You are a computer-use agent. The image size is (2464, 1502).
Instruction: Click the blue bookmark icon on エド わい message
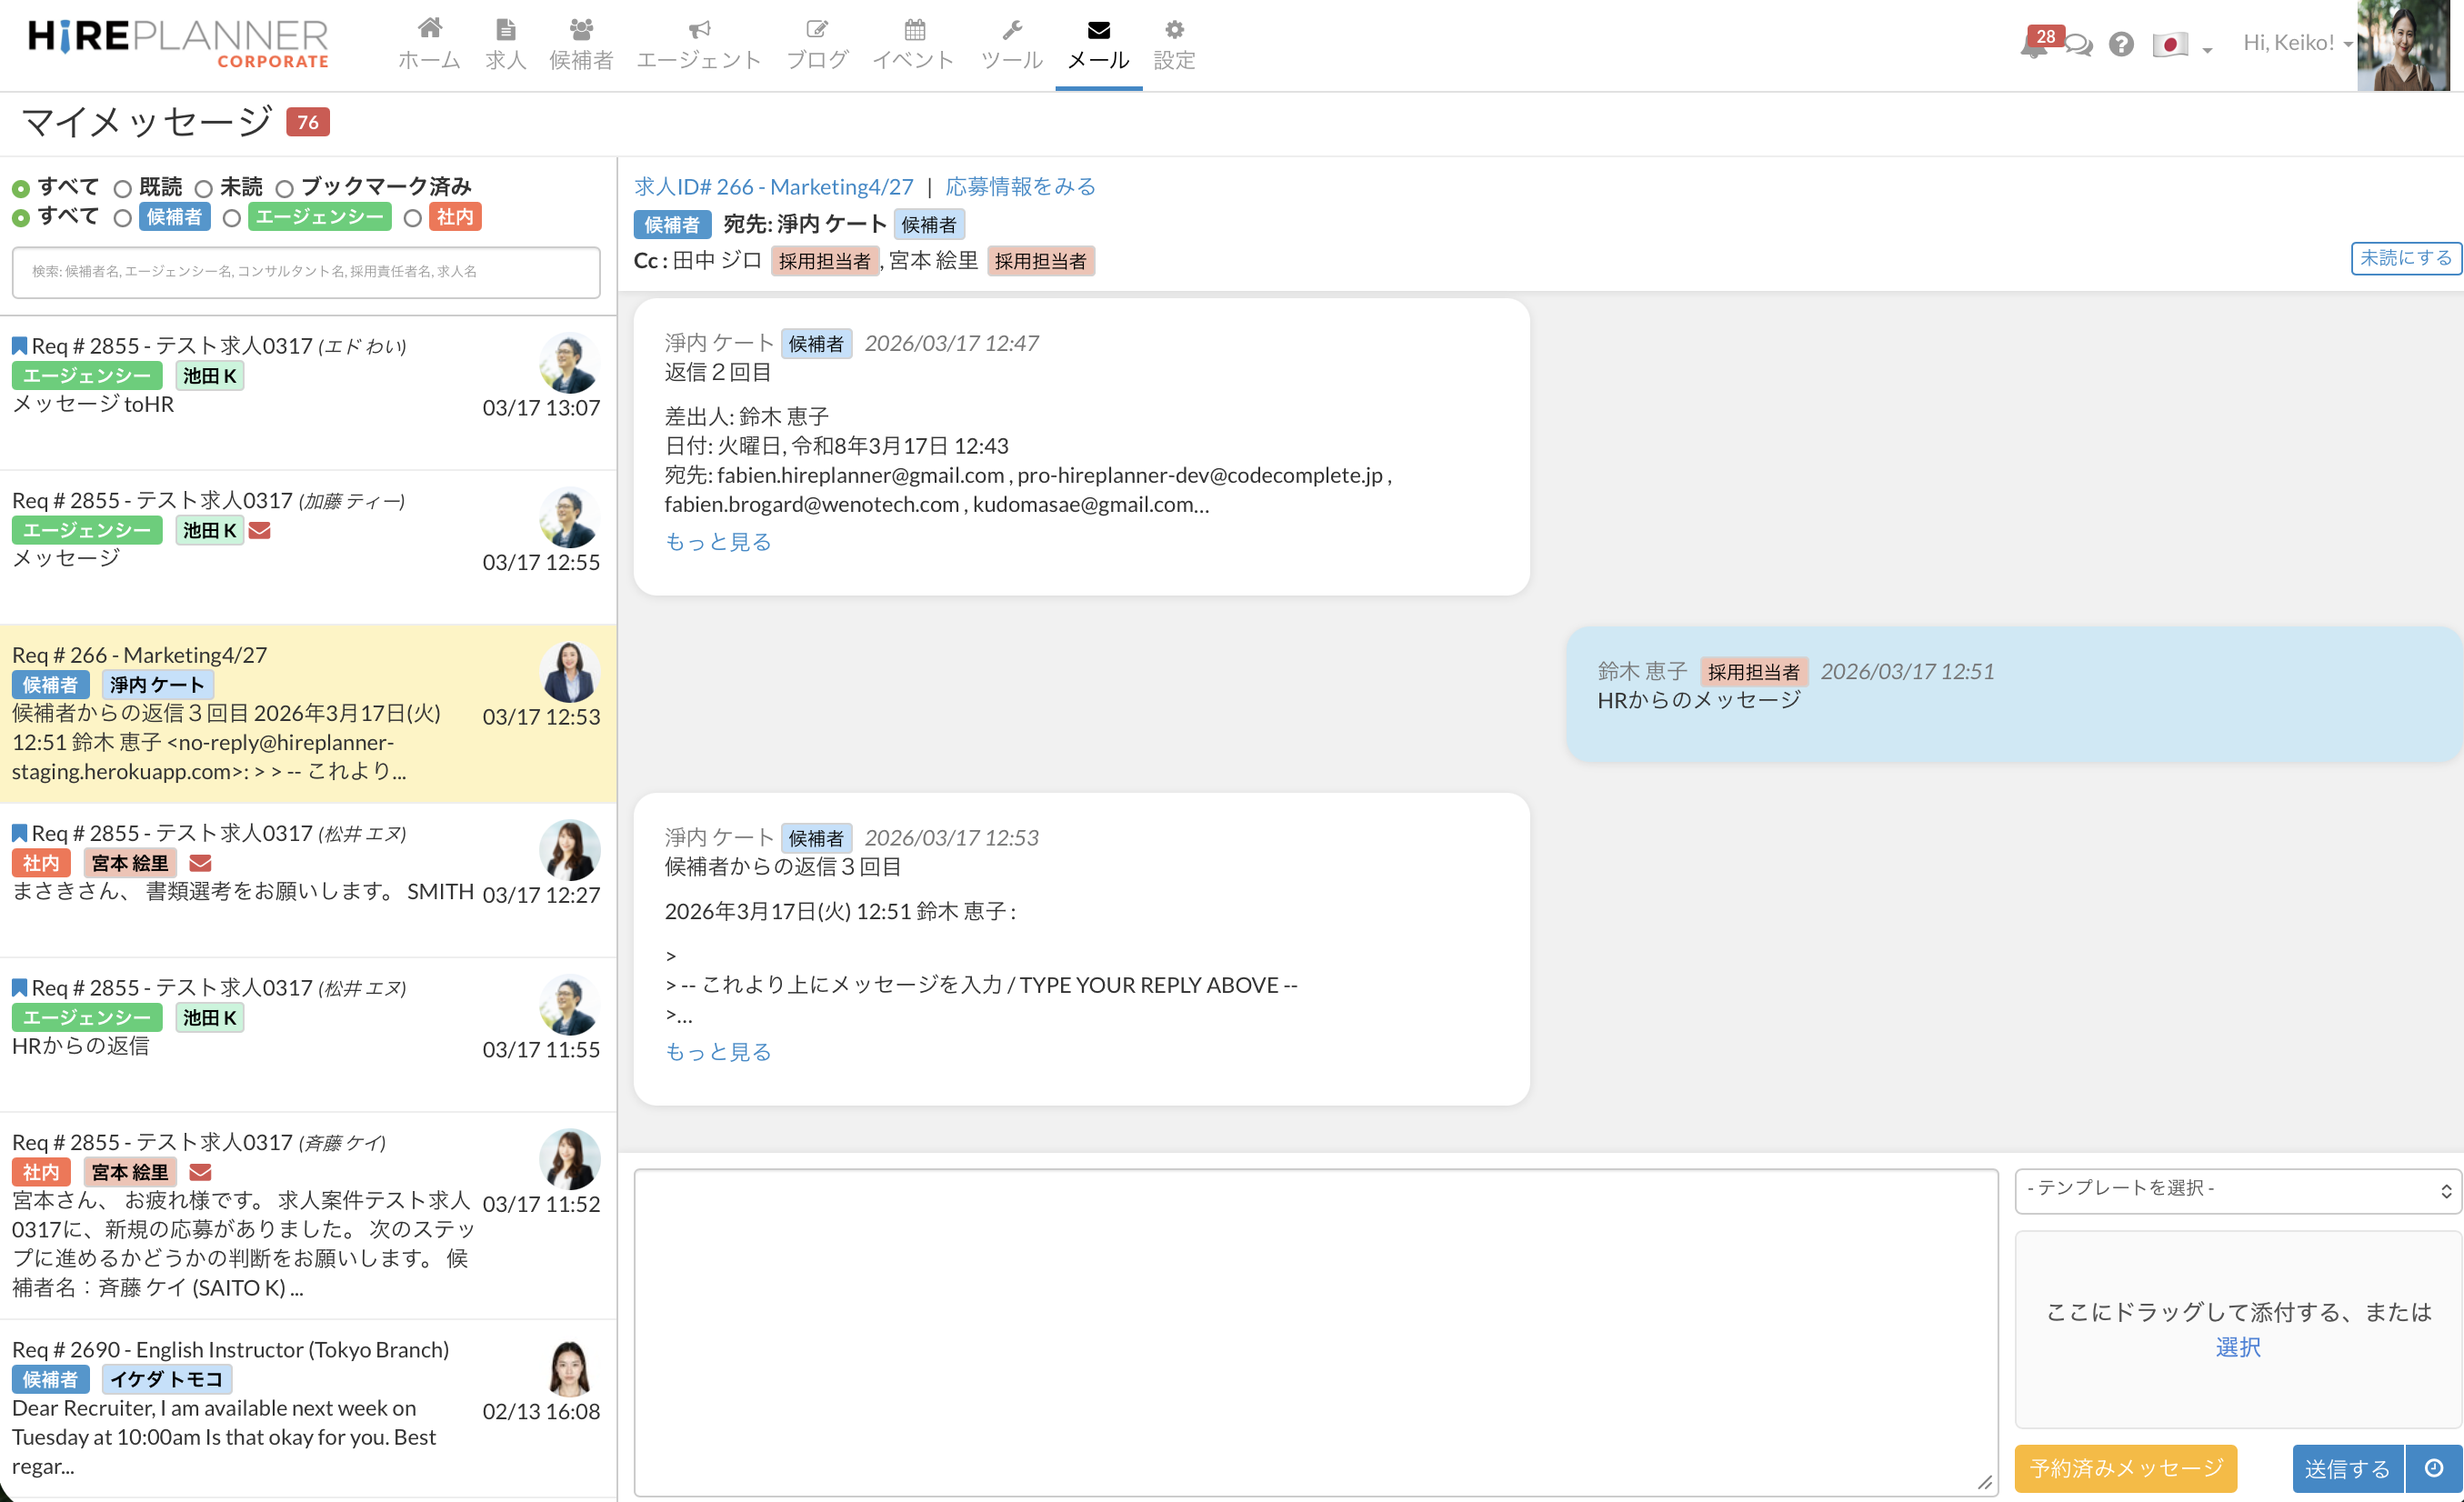pos(19,346)
